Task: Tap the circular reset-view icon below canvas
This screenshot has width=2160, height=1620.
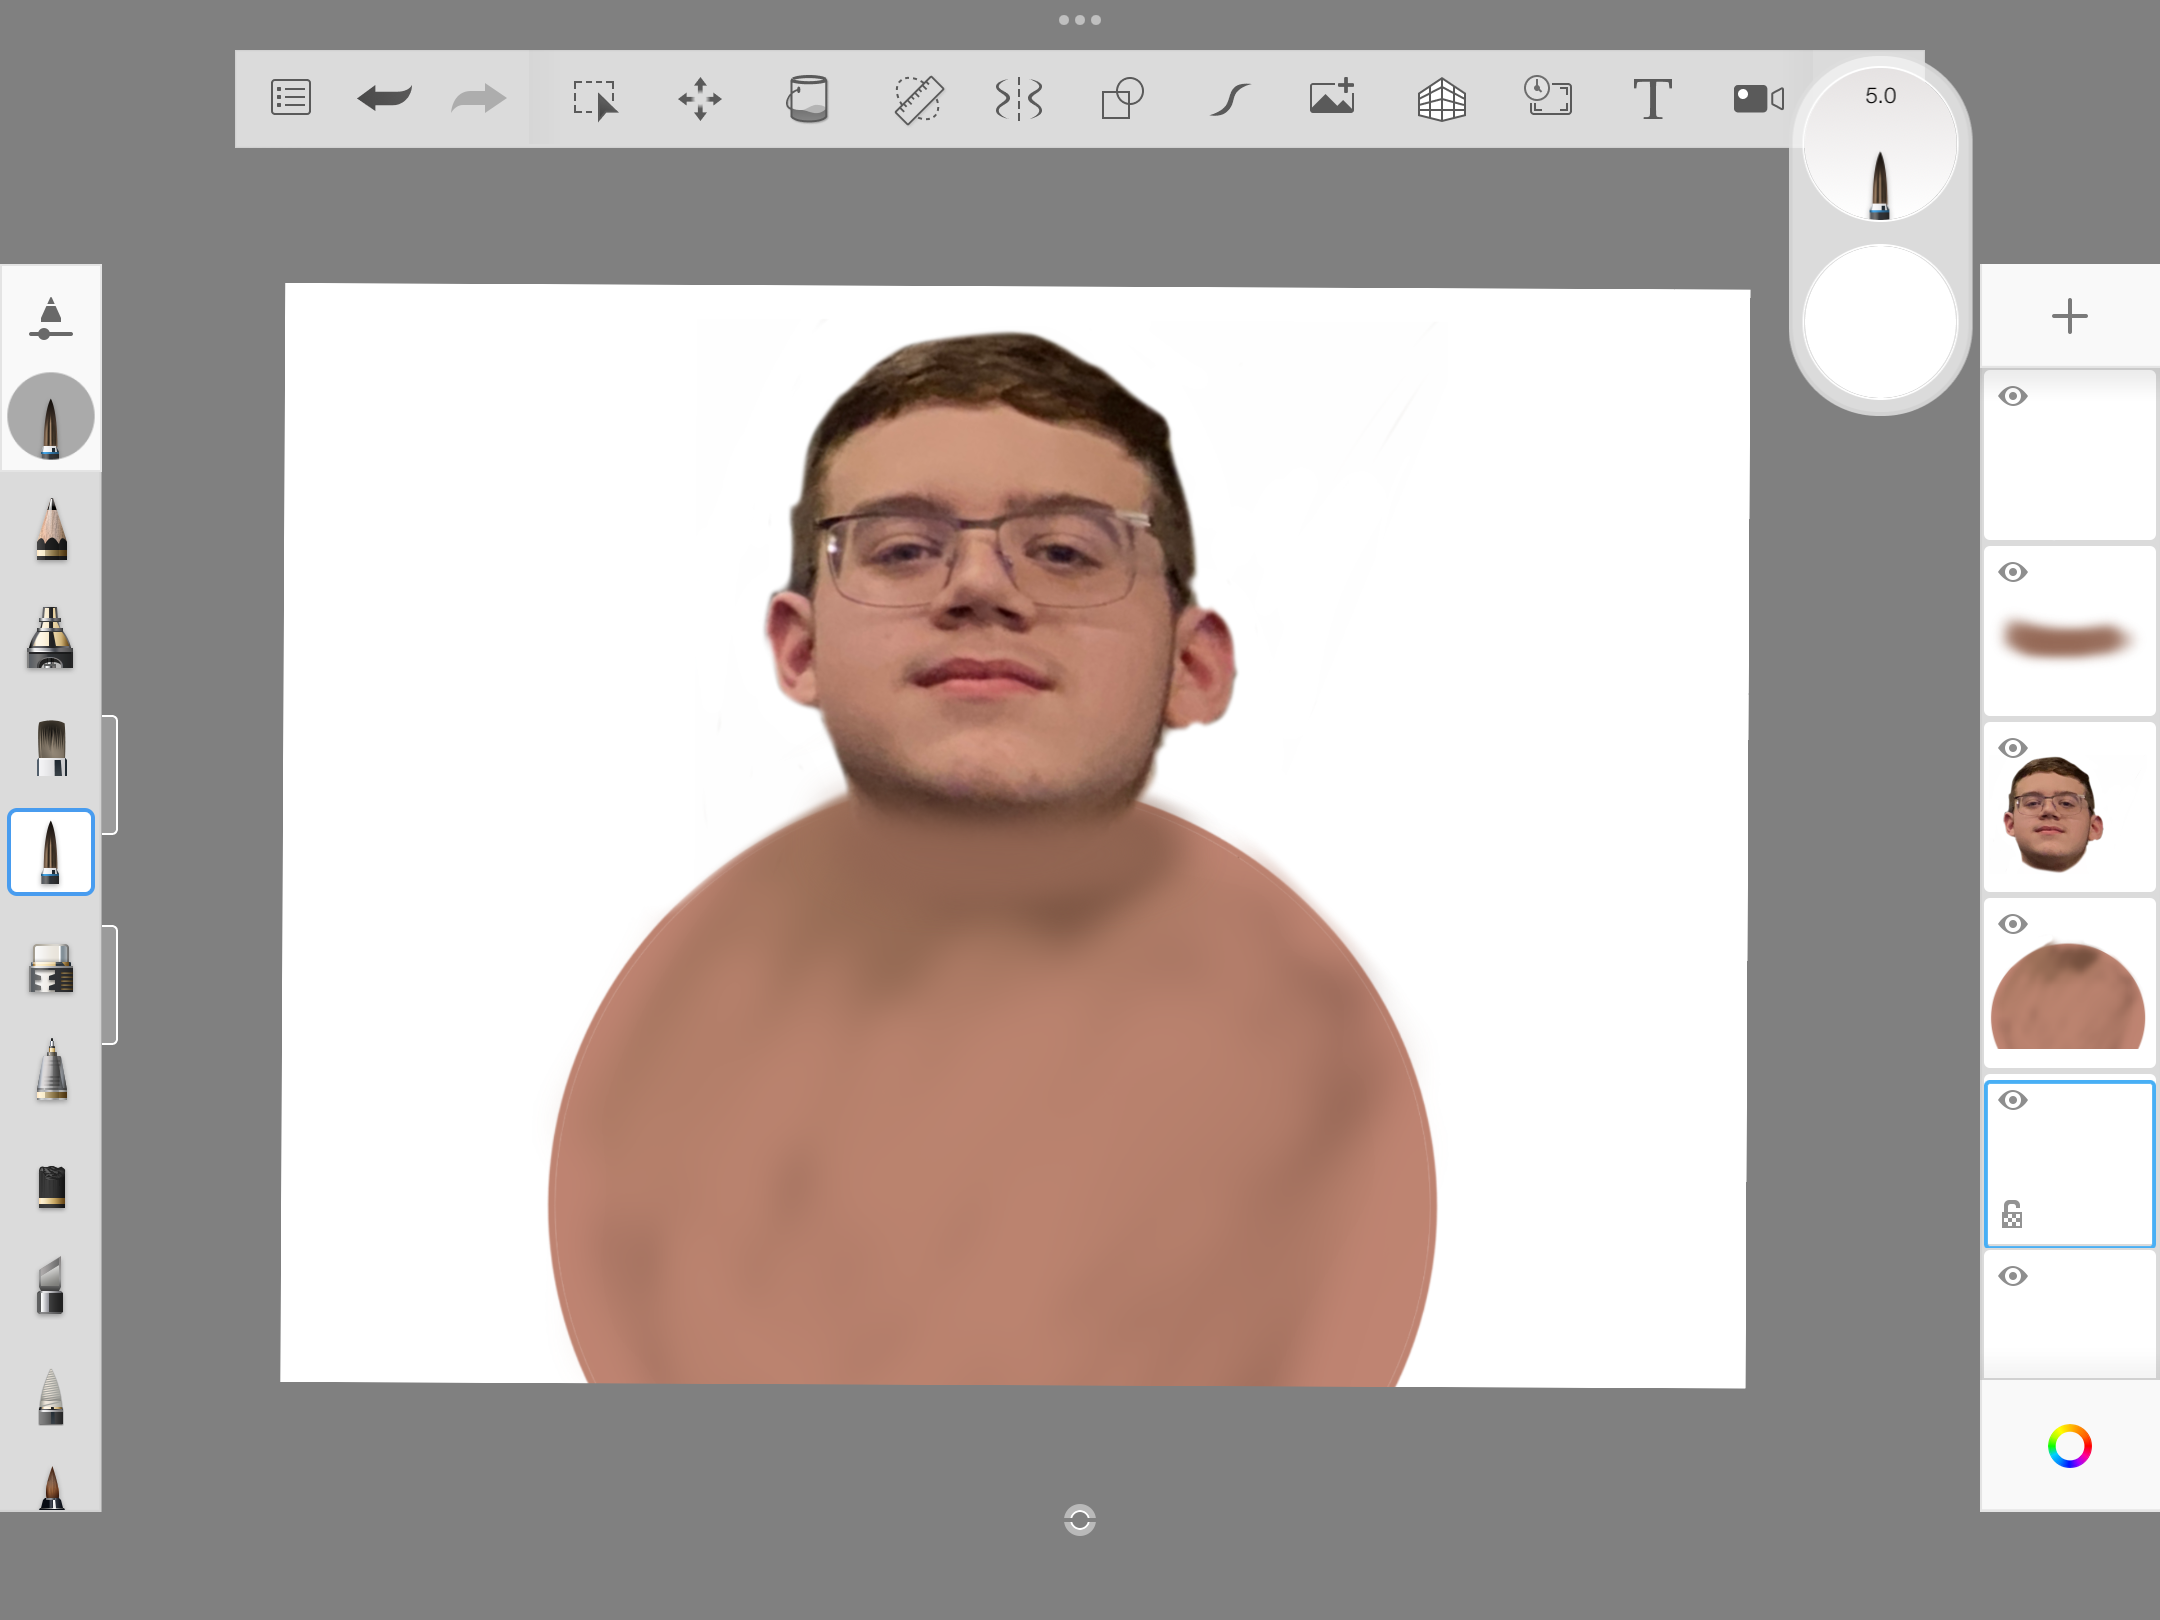Action: coord(1080,1520)
